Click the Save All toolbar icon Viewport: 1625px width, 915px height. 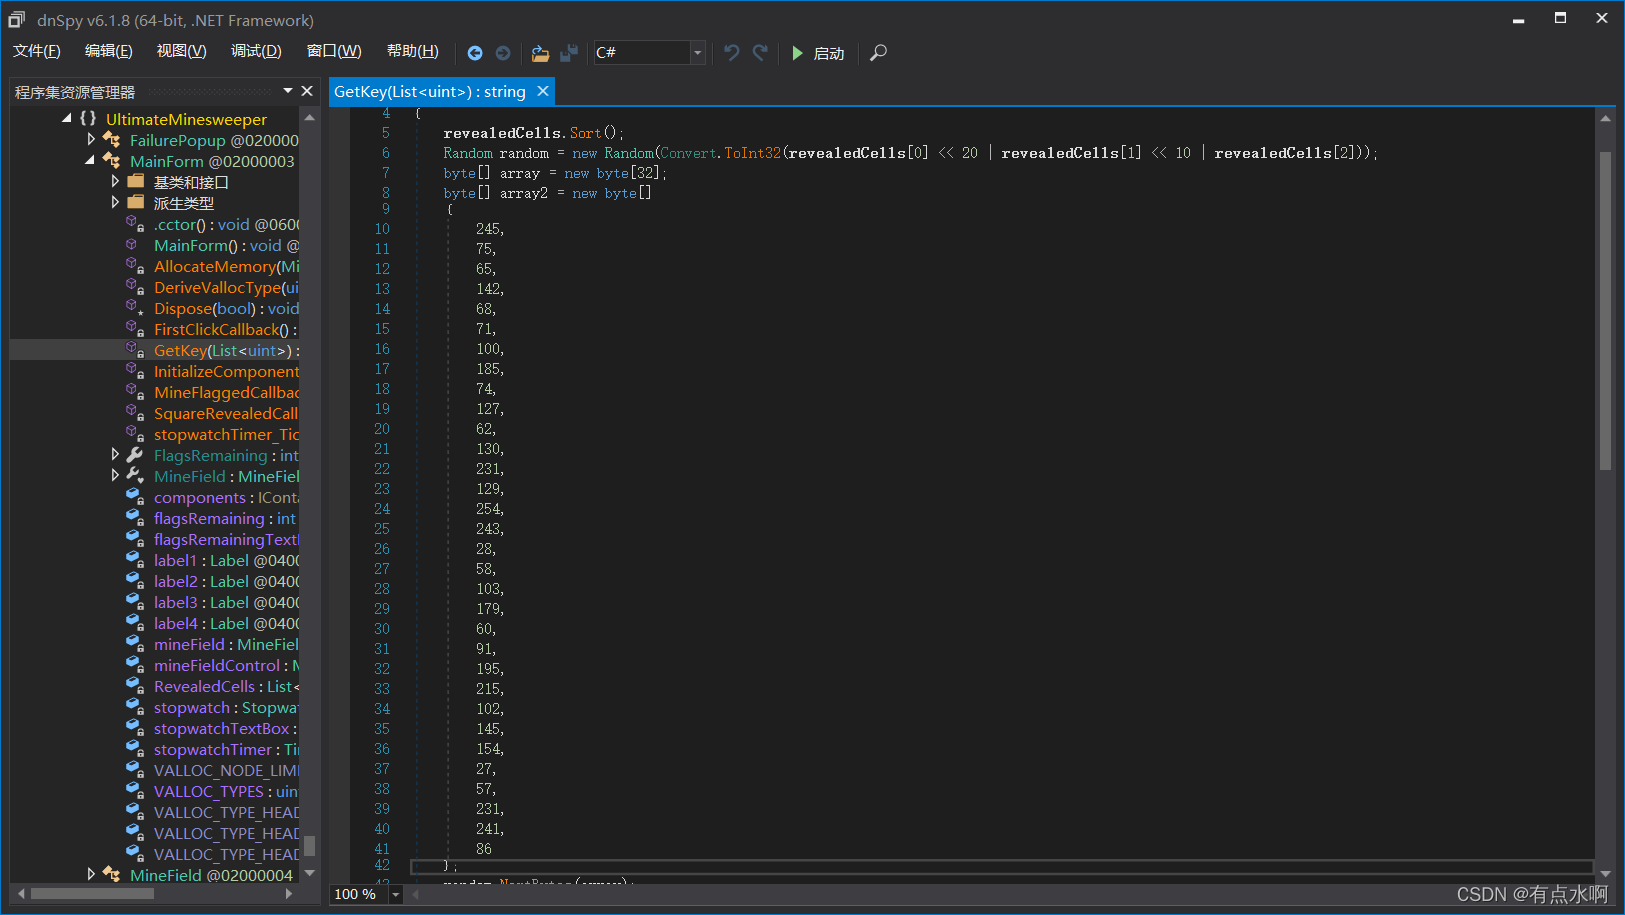point(569,53)
